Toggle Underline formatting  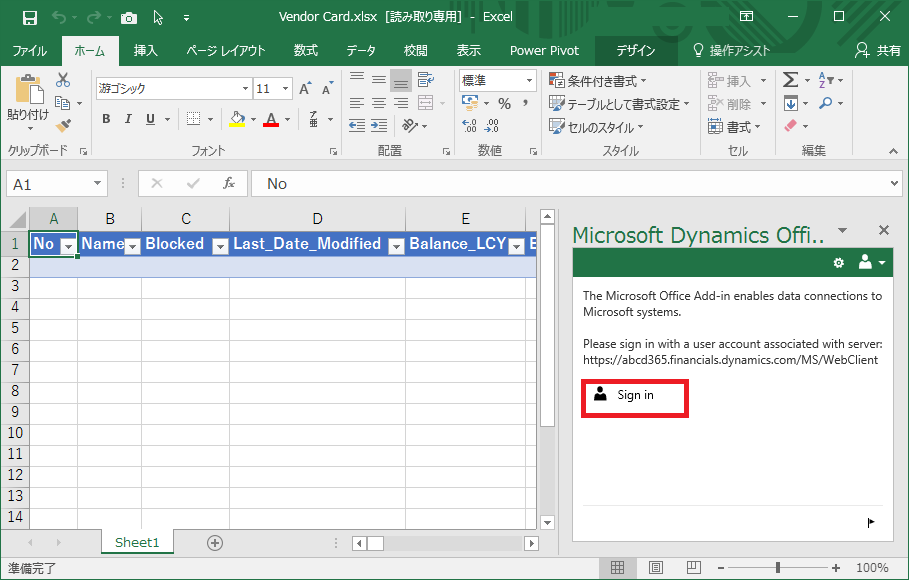pos(150,119)
